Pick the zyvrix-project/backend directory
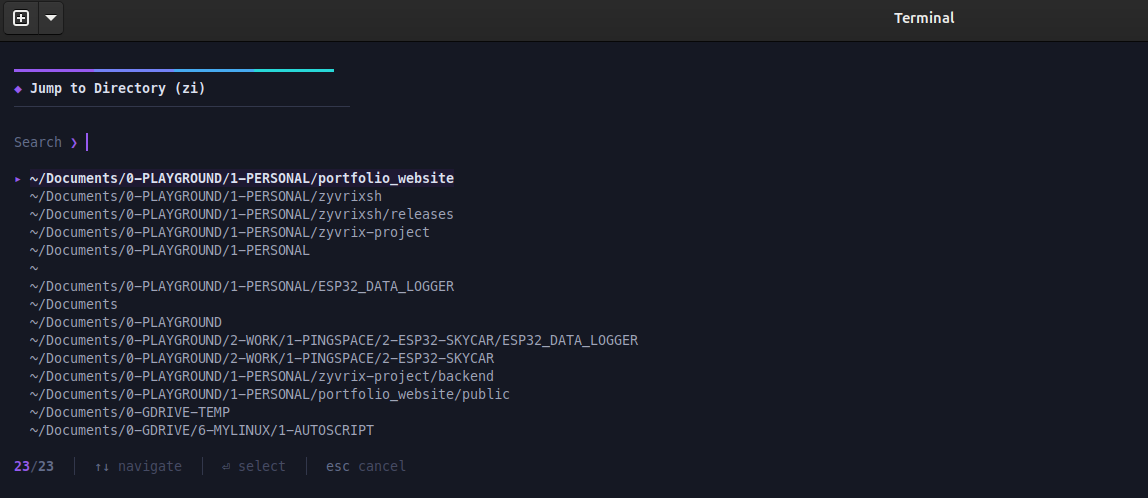The image size is (1148, 498). coord(261,376)
